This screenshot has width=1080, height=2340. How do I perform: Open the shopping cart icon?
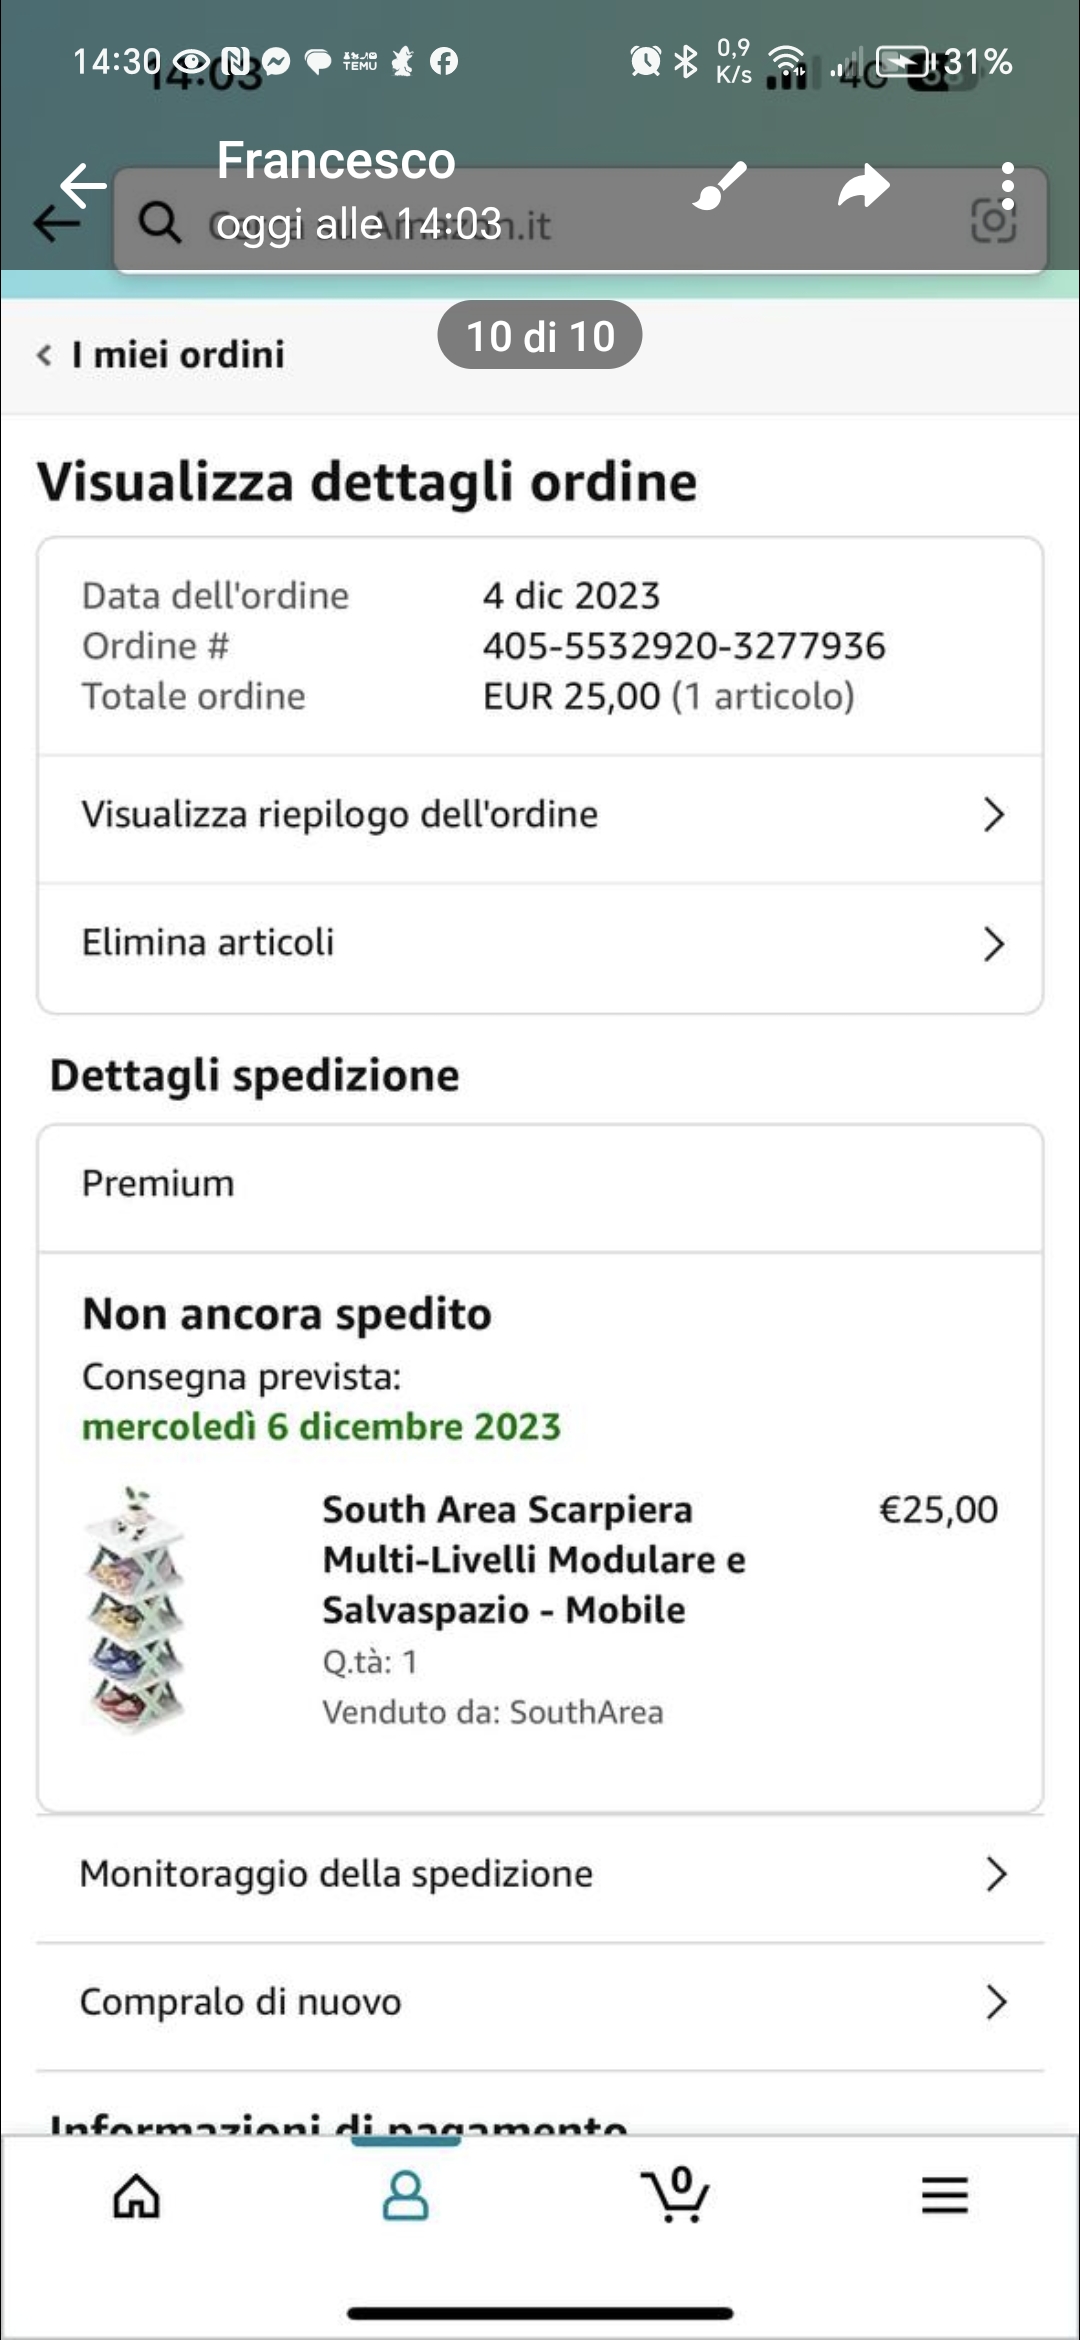[x=675, y=2197]
